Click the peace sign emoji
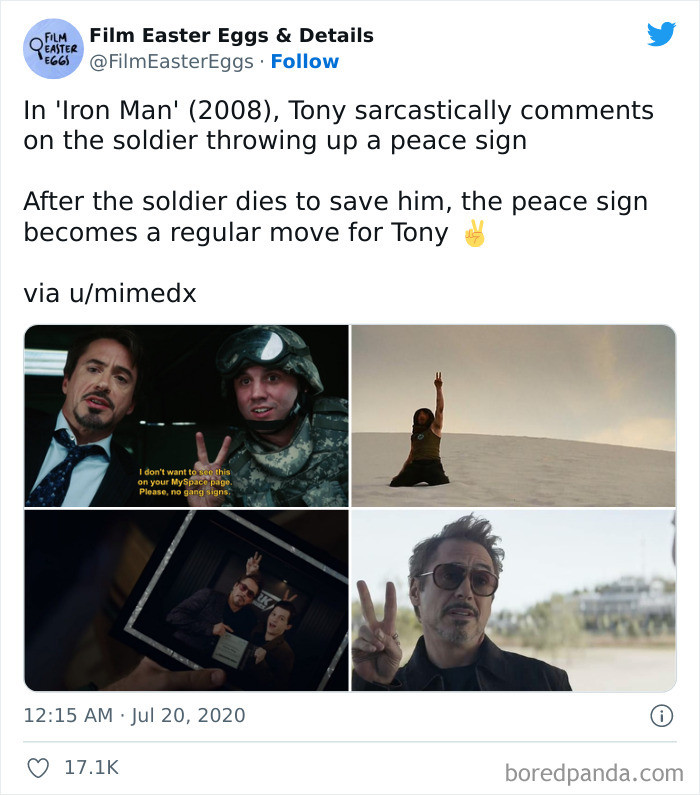The height and width of the screenshot is (795, 700). 474,233
